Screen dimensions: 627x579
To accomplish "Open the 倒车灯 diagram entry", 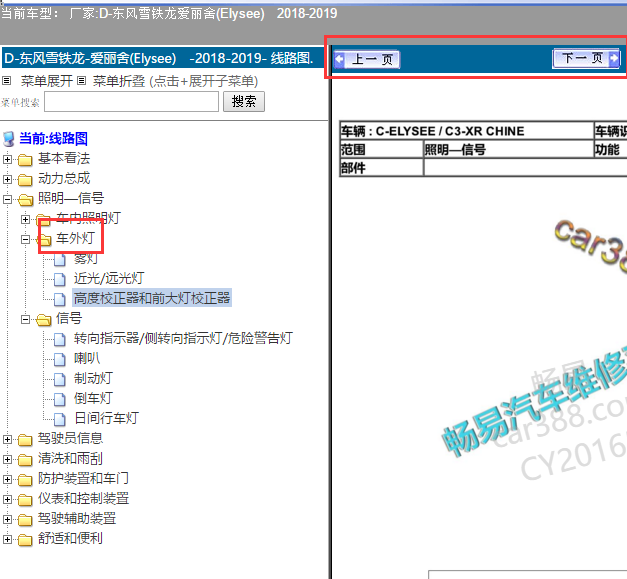I will coord(93,398).
